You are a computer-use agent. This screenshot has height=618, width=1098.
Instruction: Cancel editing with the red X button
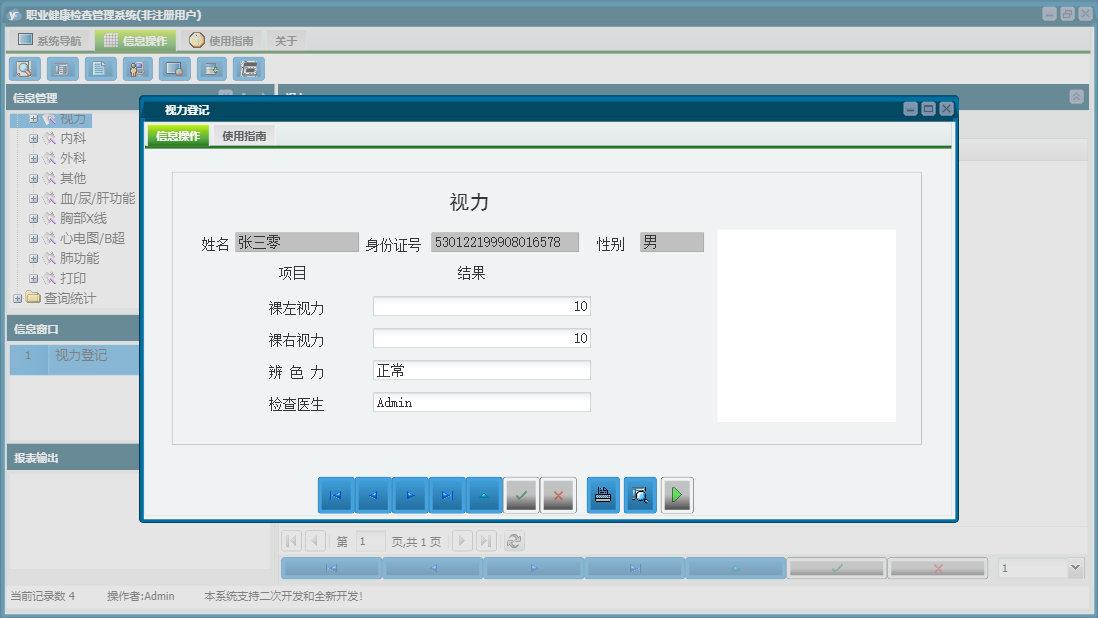[559, 494]
